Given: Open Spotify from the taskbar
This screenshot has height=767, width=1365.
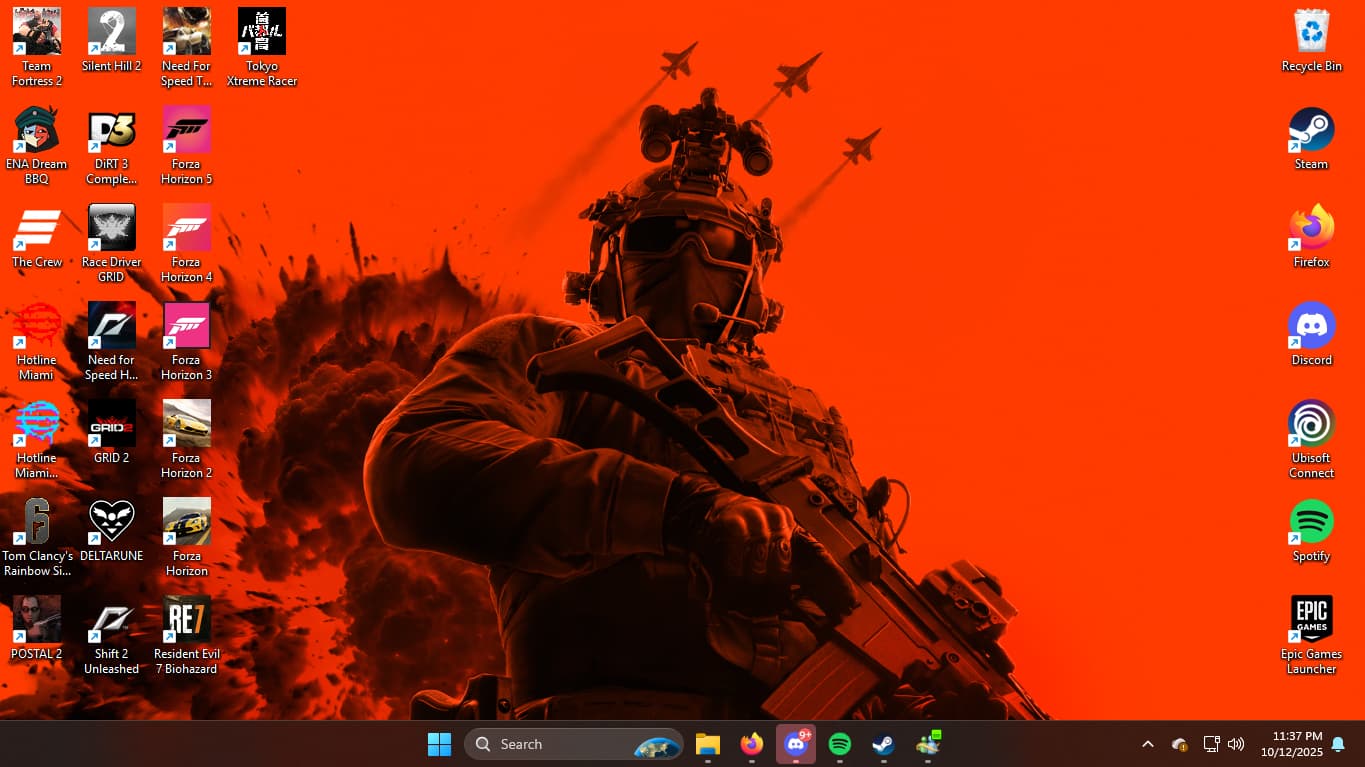Looking at the screenshot, I should 840,744.
